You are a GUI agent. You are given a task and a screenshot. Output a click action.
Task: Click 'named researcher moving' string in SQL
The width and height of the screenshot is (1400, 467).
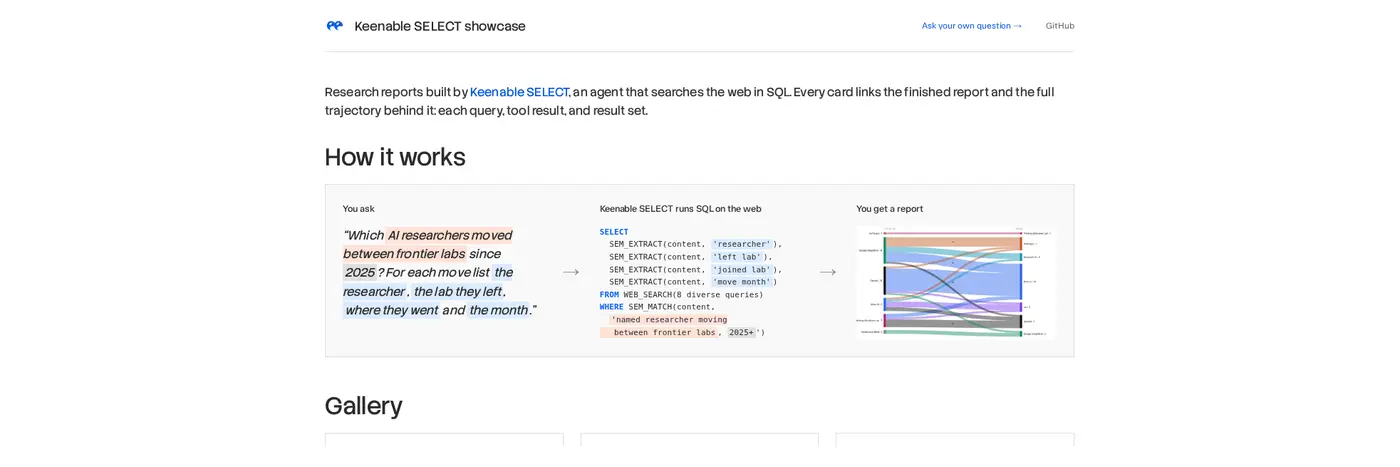[669, 320]
